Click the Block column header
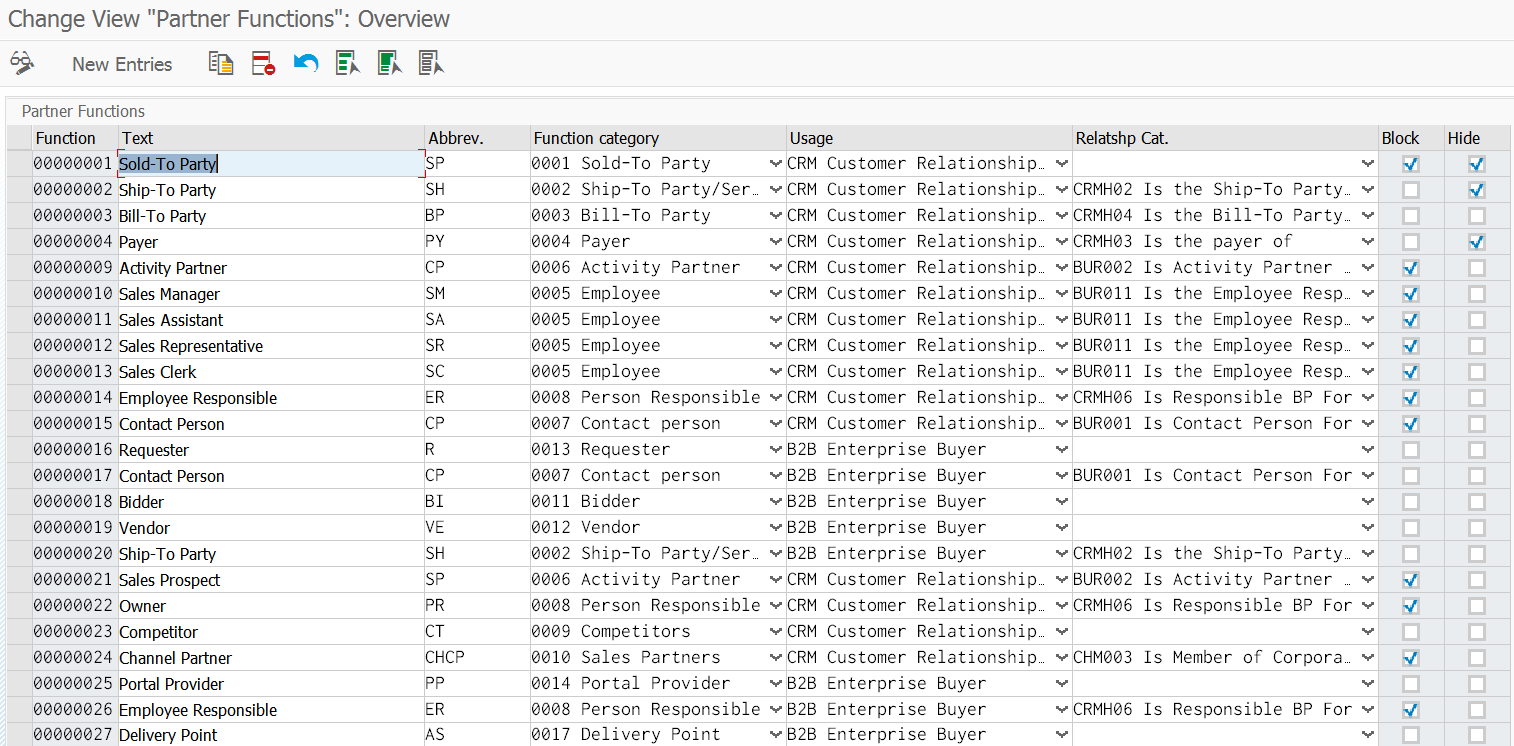 (x=1411, y=138)
